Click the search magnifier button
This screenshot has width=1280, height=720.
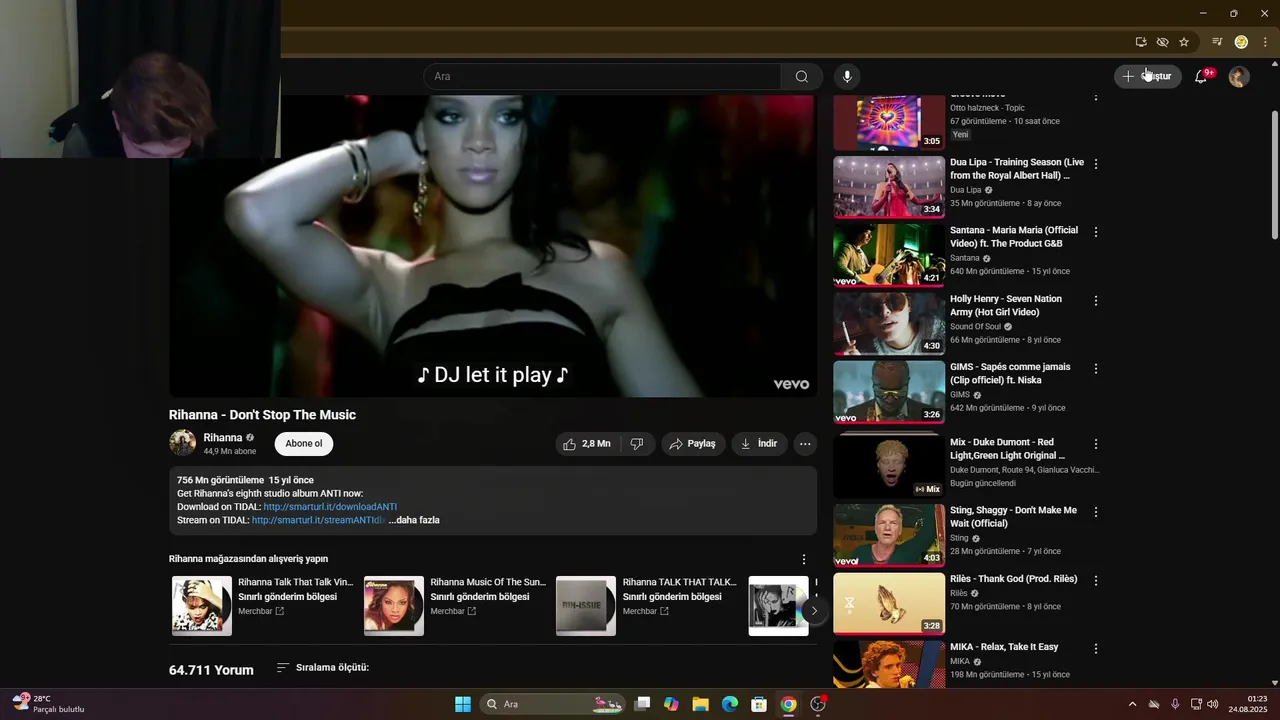[x=802, y=77]
